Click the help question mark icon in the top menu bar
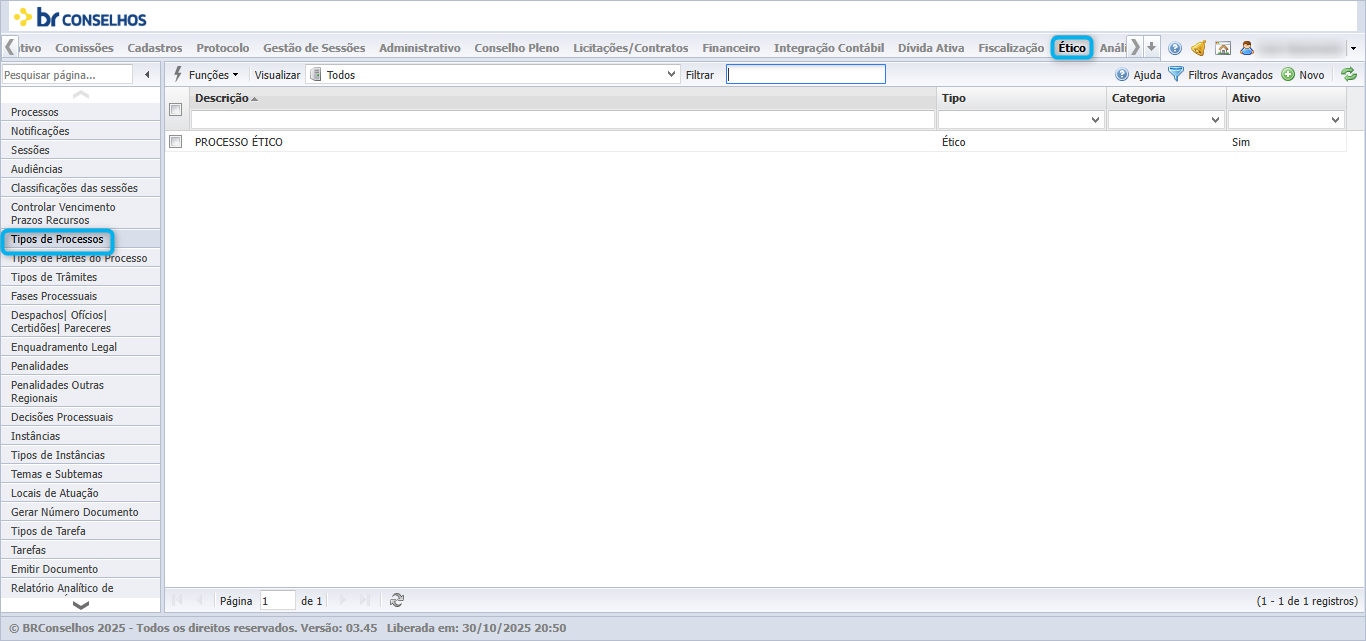Image resolution: width=1366 pixels, height=641 pixels. [x=1175, y=48]
